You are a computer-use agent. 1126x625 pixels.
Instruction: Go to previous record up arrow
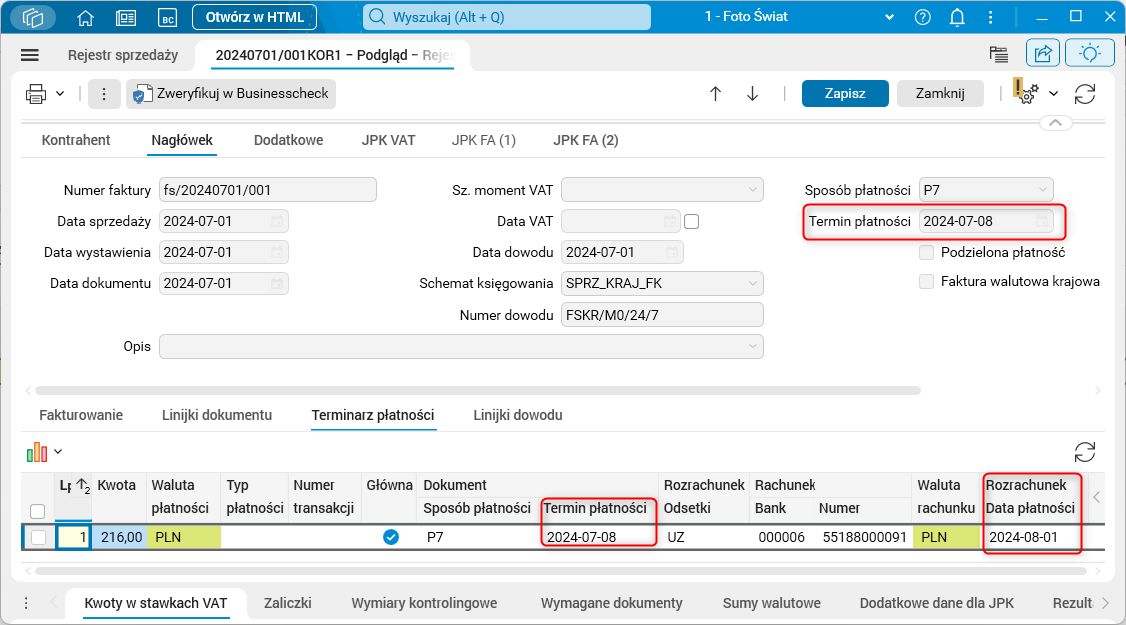[x=715, y=93]
